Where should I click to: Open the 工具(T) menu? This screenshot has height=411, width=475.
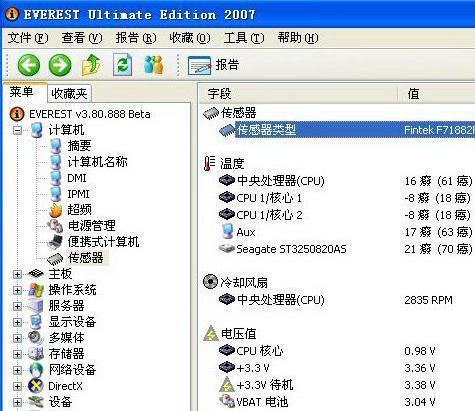[x=244, y=38]
